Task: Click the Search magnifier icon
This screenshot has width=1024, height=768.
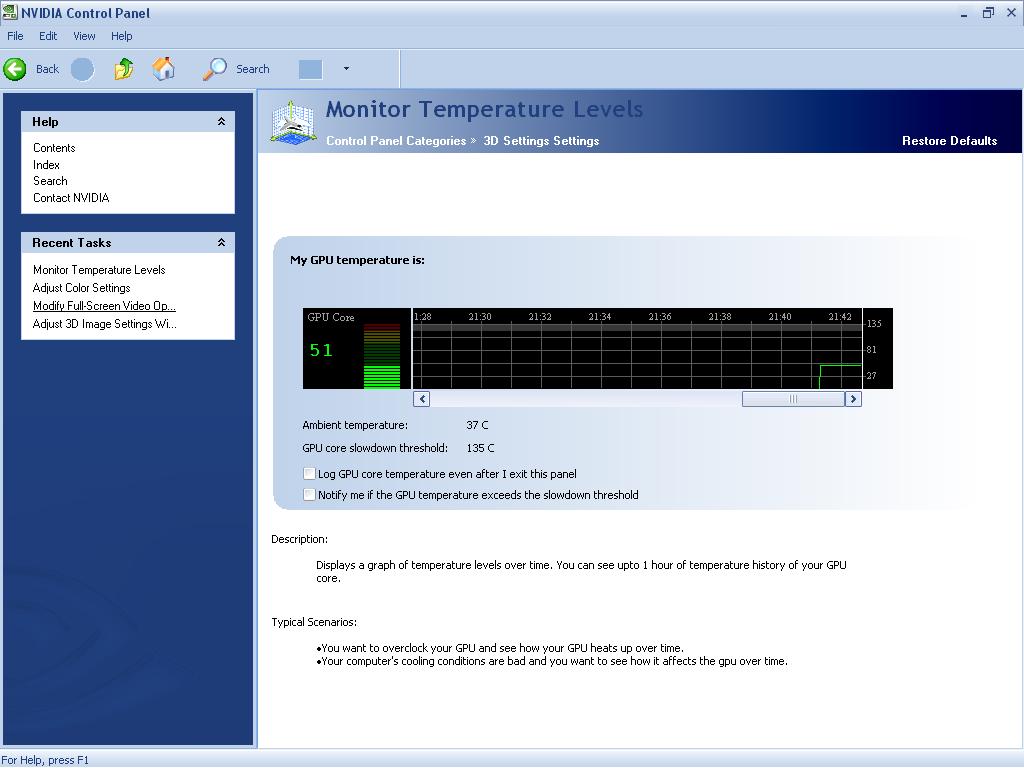Action: 214,69
